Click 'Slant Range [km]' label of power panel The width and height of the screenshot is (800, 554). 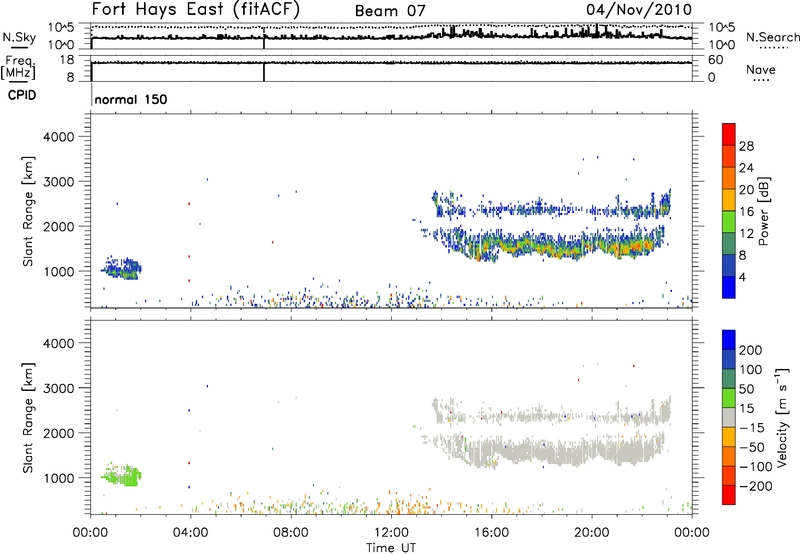(28, 211)
